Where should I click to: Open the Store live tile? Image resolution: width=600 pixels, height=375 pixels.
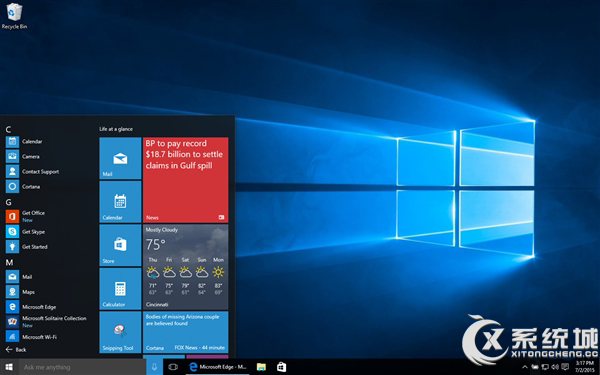[x=120, y=245]
